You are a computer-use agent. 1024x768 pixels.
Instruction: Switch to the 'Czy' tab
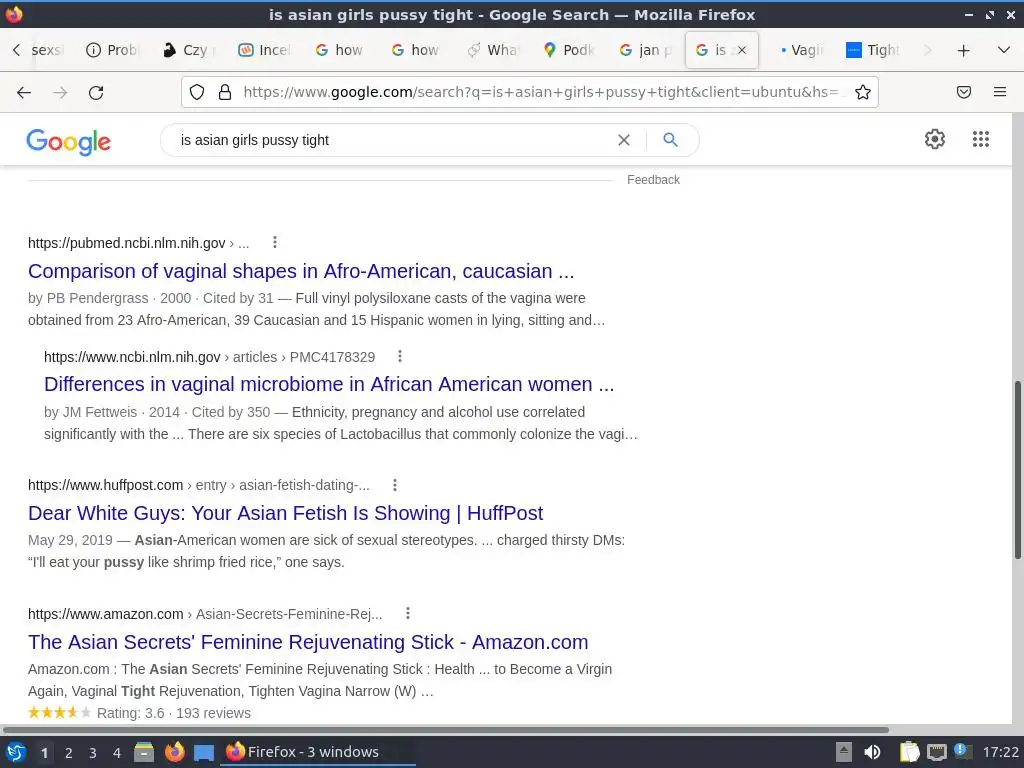(x=189, y=50)
